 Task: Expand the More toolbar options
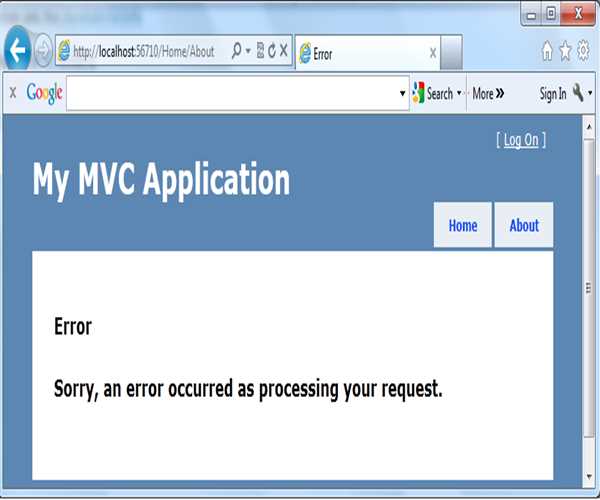[x=488, y=93]
